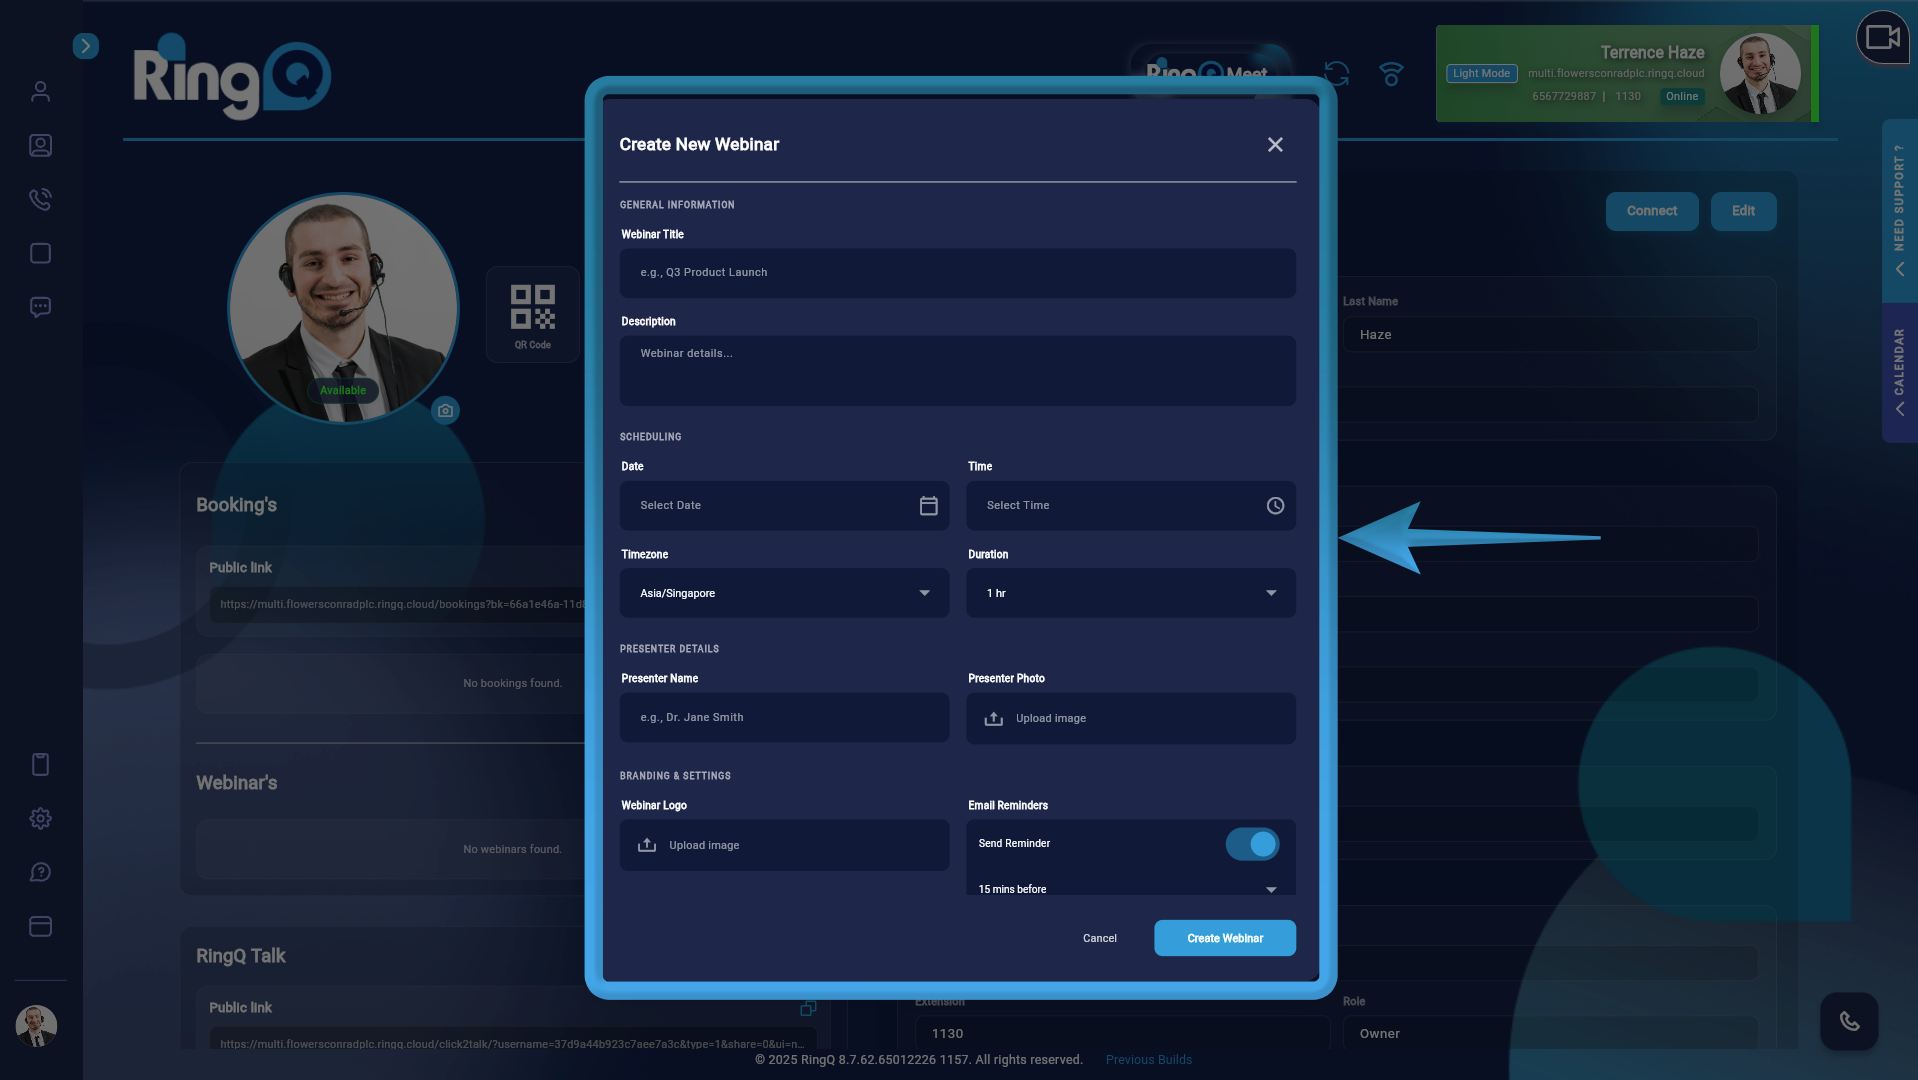The height and width of the screenshot is (1080, 1918).
Task: Switch to Light Mode
Action: point(1481,73)
